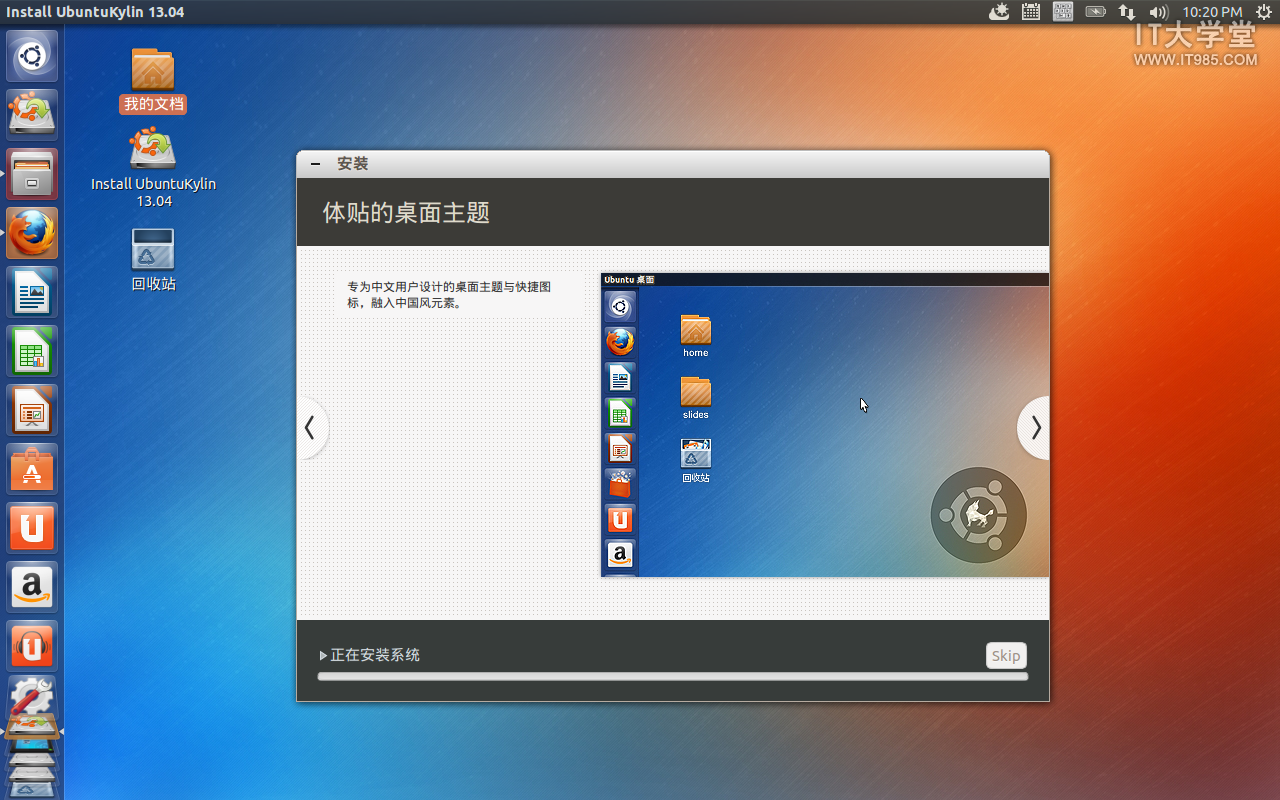Open the network indicator menu
1280x800 pixels.
pos(1127,12)
